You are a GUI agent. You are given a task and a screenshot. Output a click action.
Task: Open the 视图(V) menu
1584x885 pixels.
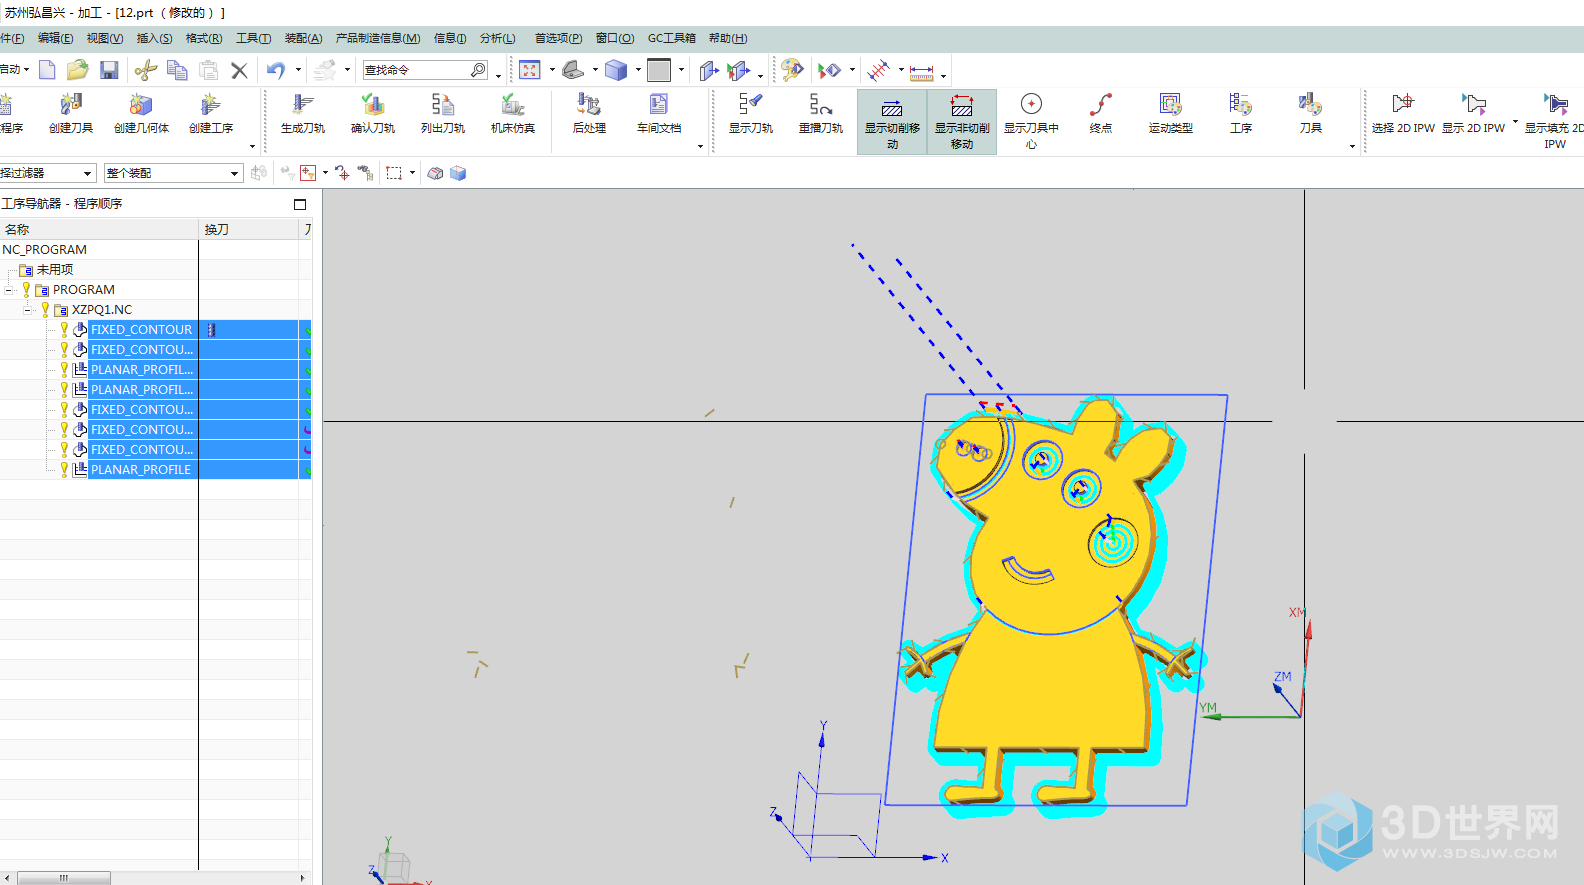coord(104,38)
